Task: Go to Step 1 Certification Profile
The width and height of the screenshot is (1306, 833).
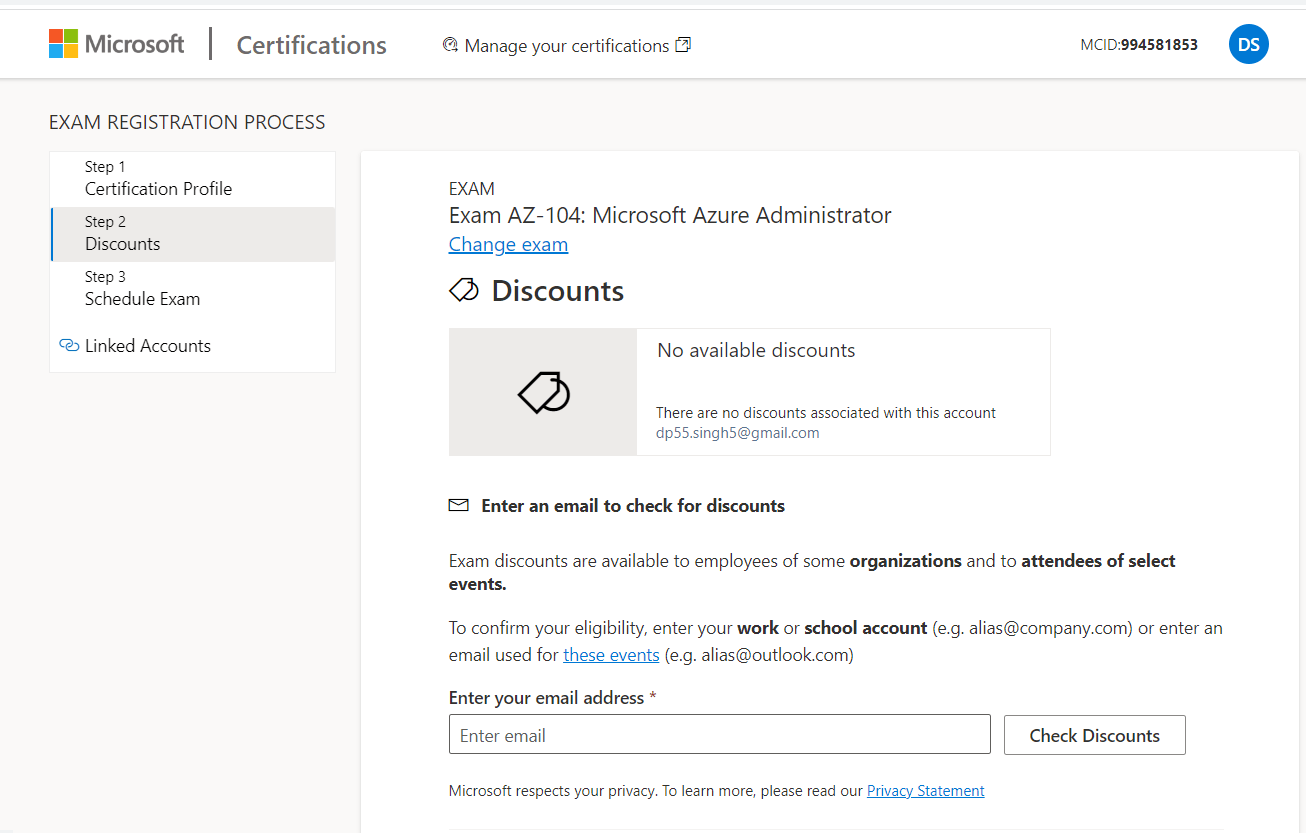Action: (193, 179)
